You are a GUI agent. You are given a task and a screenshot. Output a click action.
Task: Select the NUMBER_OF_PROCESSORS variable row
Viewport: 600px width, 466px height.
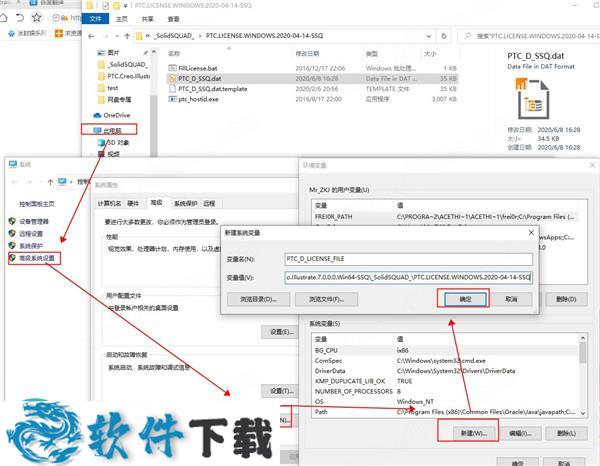point(446,391)
